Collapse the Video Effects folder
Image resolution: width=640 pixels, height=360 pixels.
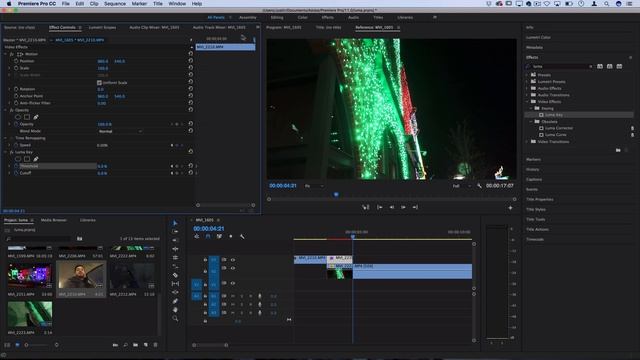[x=527, y=102]
